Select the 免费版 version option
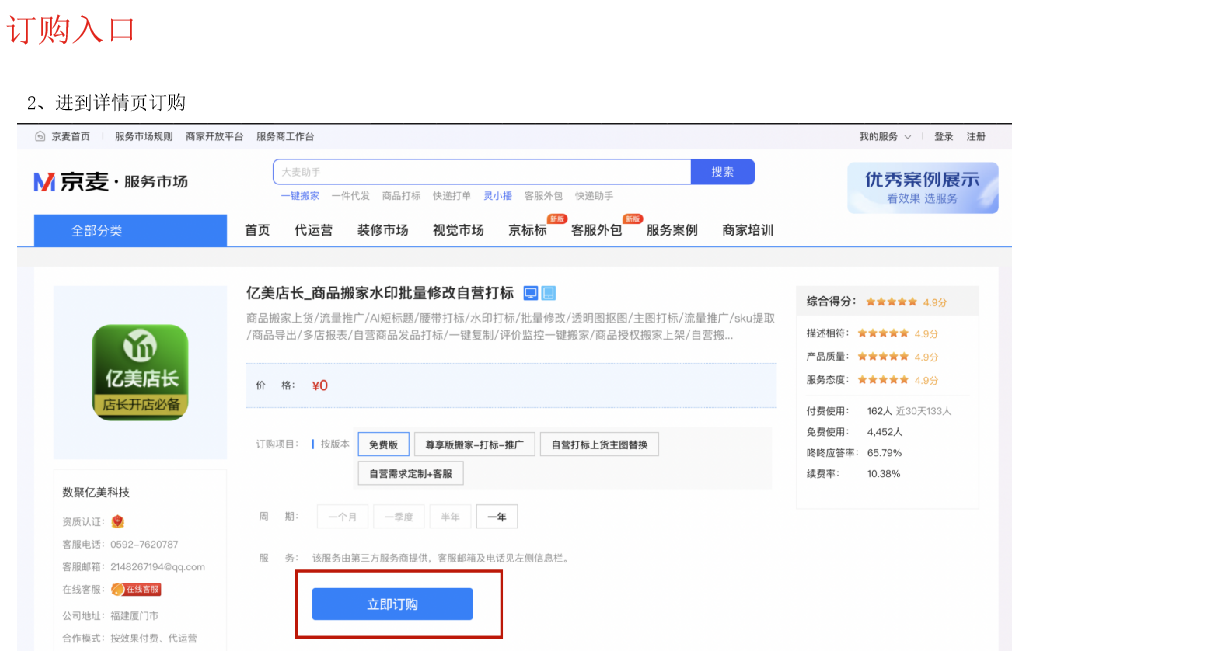Screen dimensions: 1205x652 [383, 444]
